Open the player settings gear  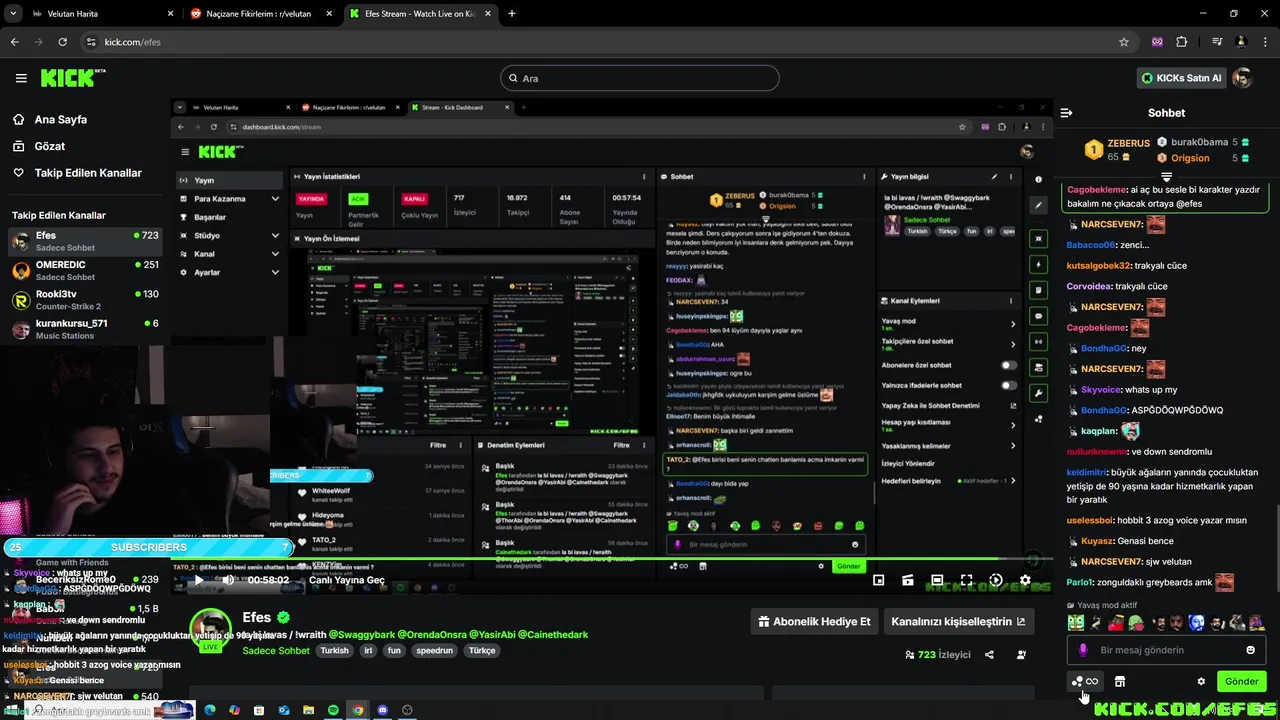pos(1025,580)
